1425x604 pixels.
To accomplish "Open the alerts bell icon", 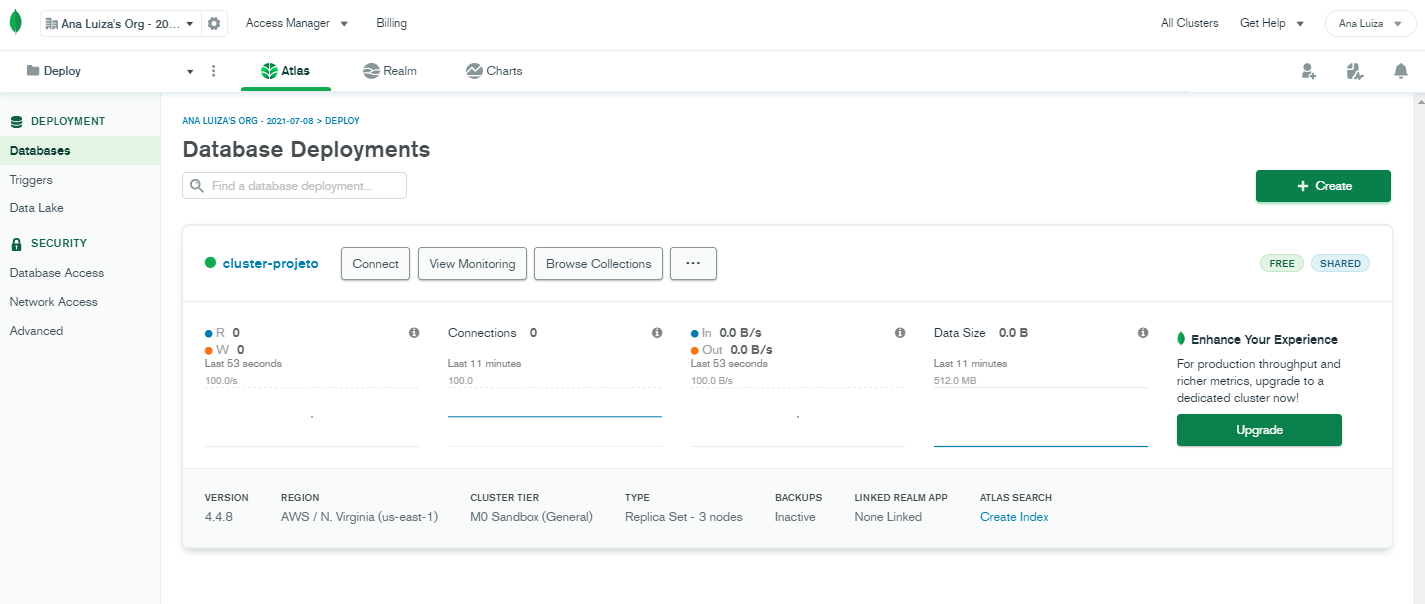I will (x=1401, y=71).
